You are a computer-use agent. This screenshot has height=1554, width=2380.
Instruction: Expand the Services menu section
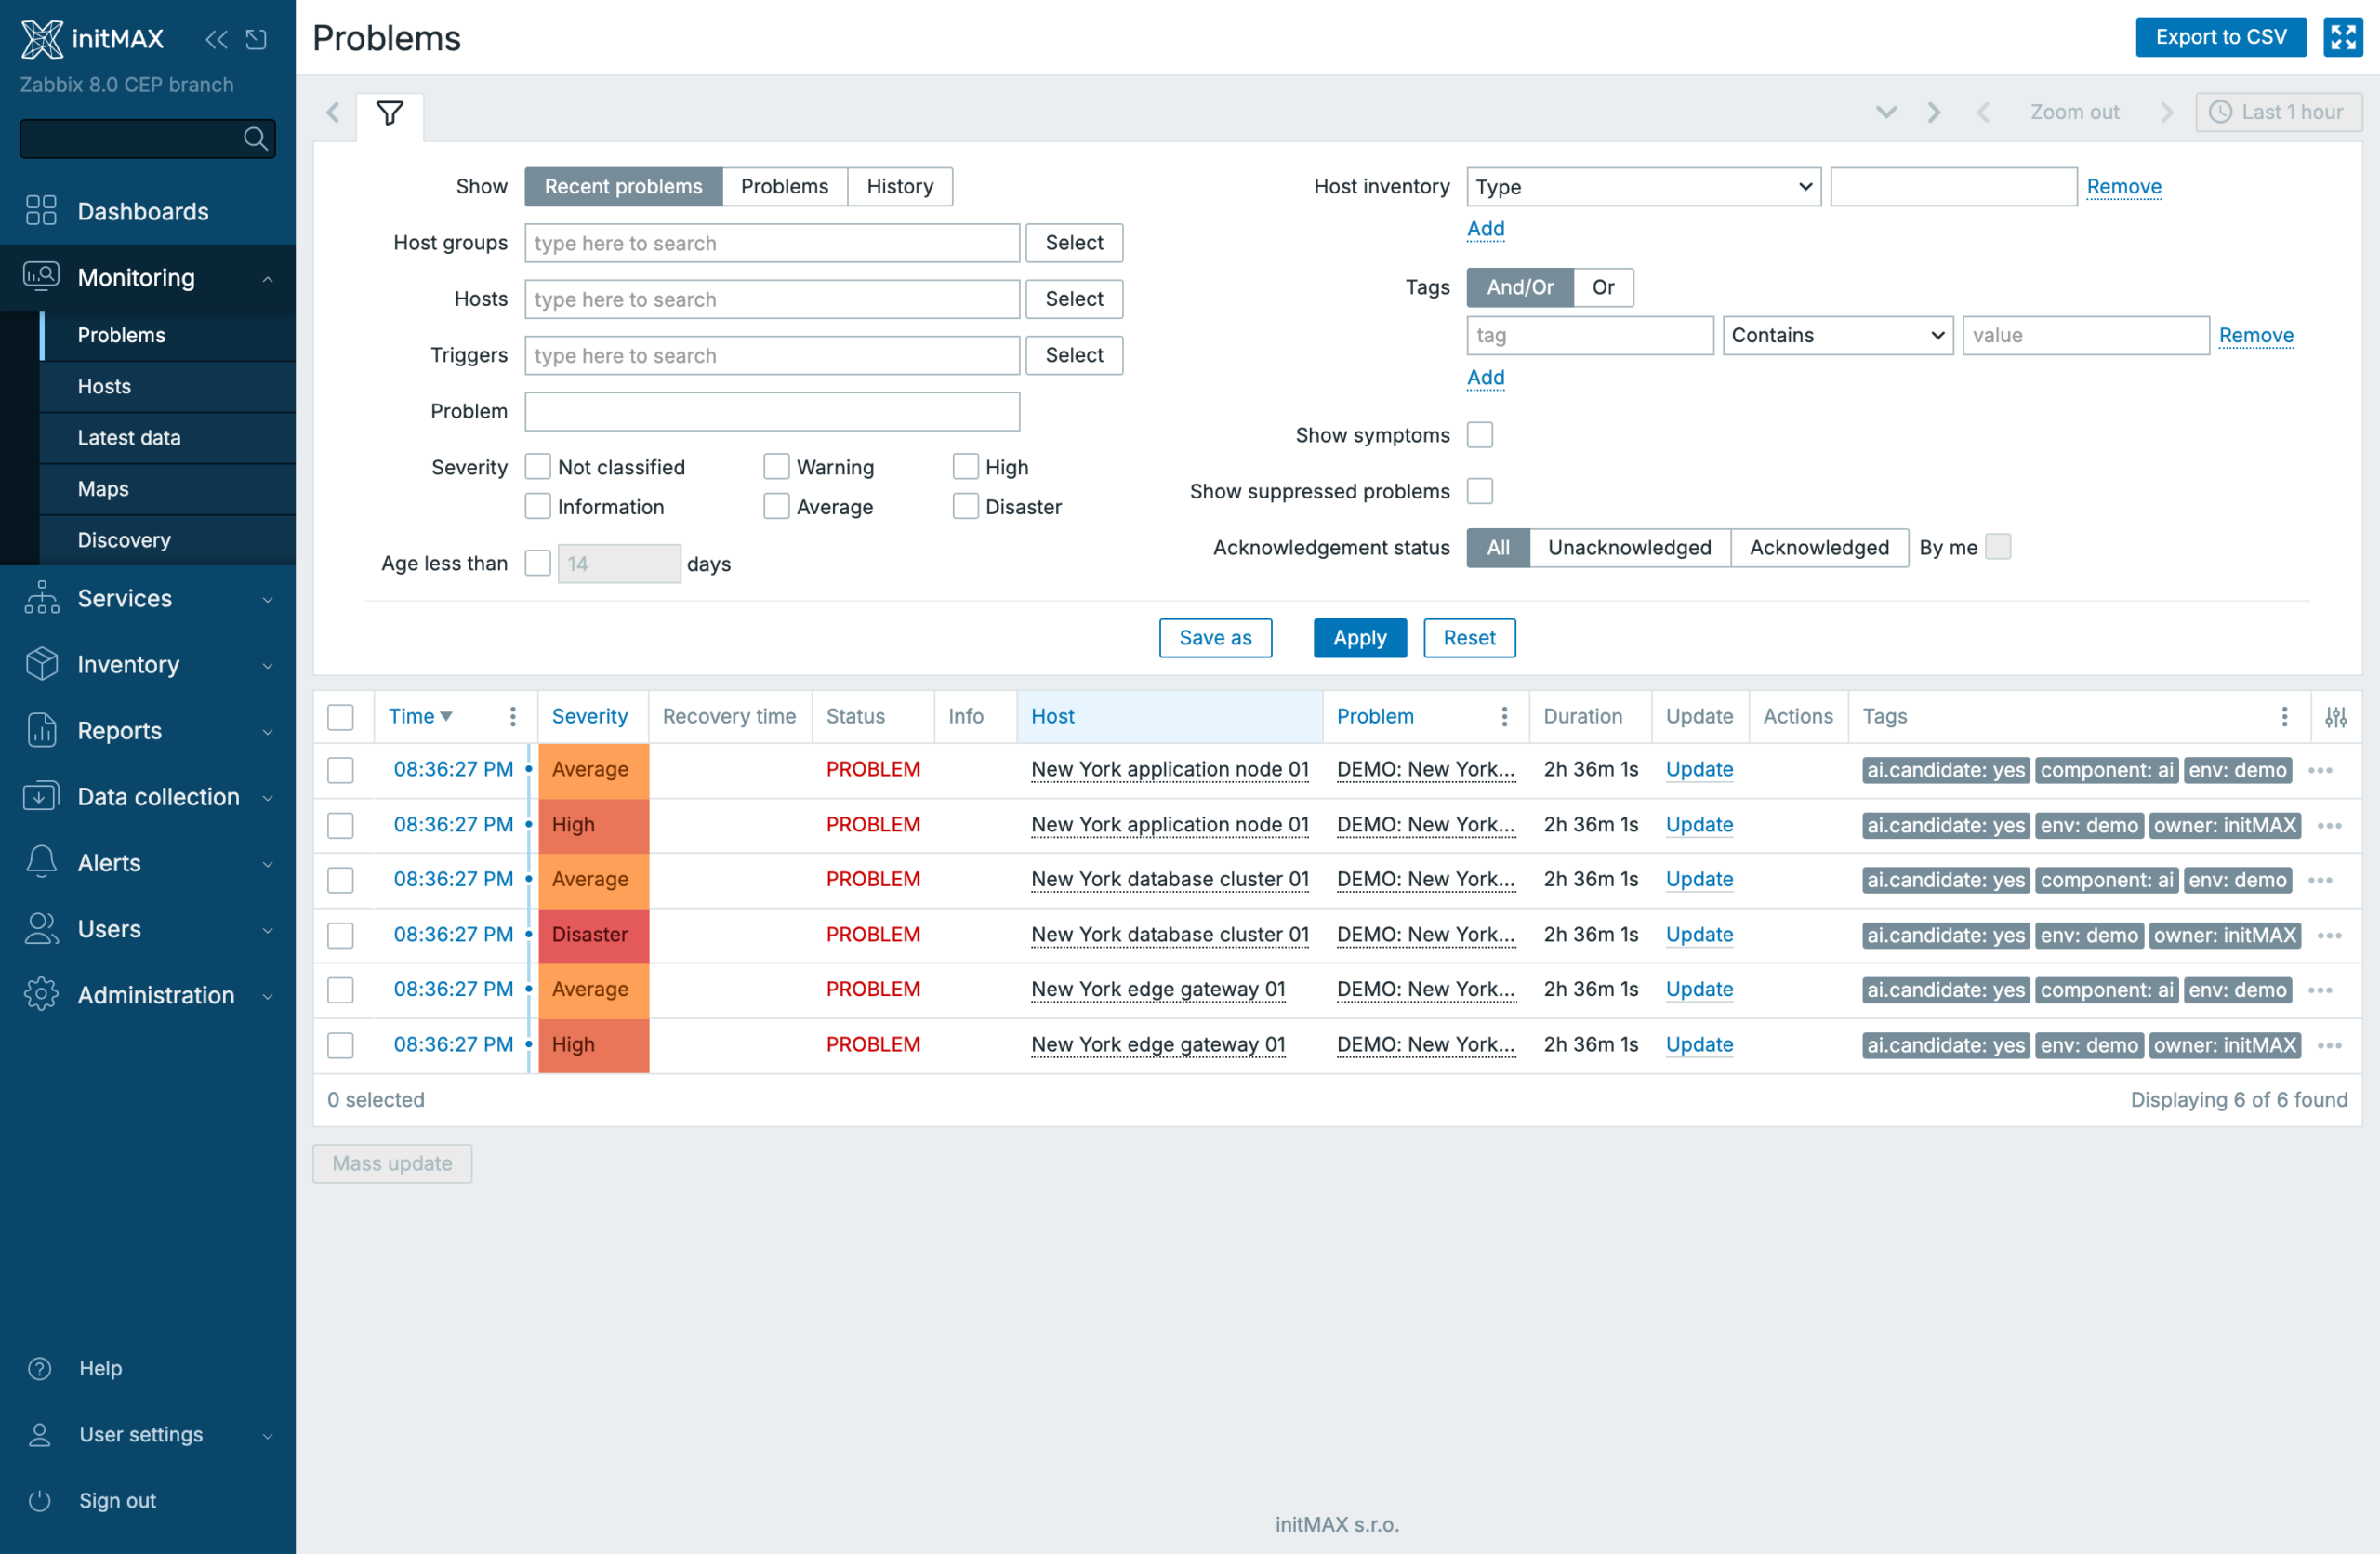point(267,598)
